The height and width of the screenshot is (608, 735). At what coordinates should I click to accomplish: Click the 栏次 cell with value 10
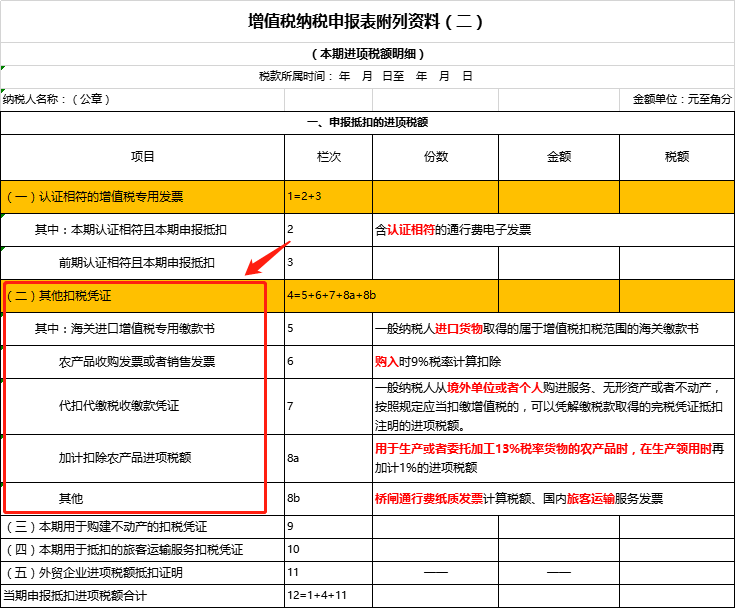click(329, 550)
